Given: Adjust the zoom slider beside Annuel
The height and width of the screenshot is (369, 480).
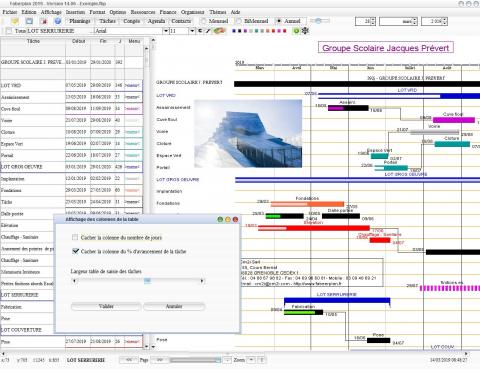Looking at the screenshot, I should [320, 21].
